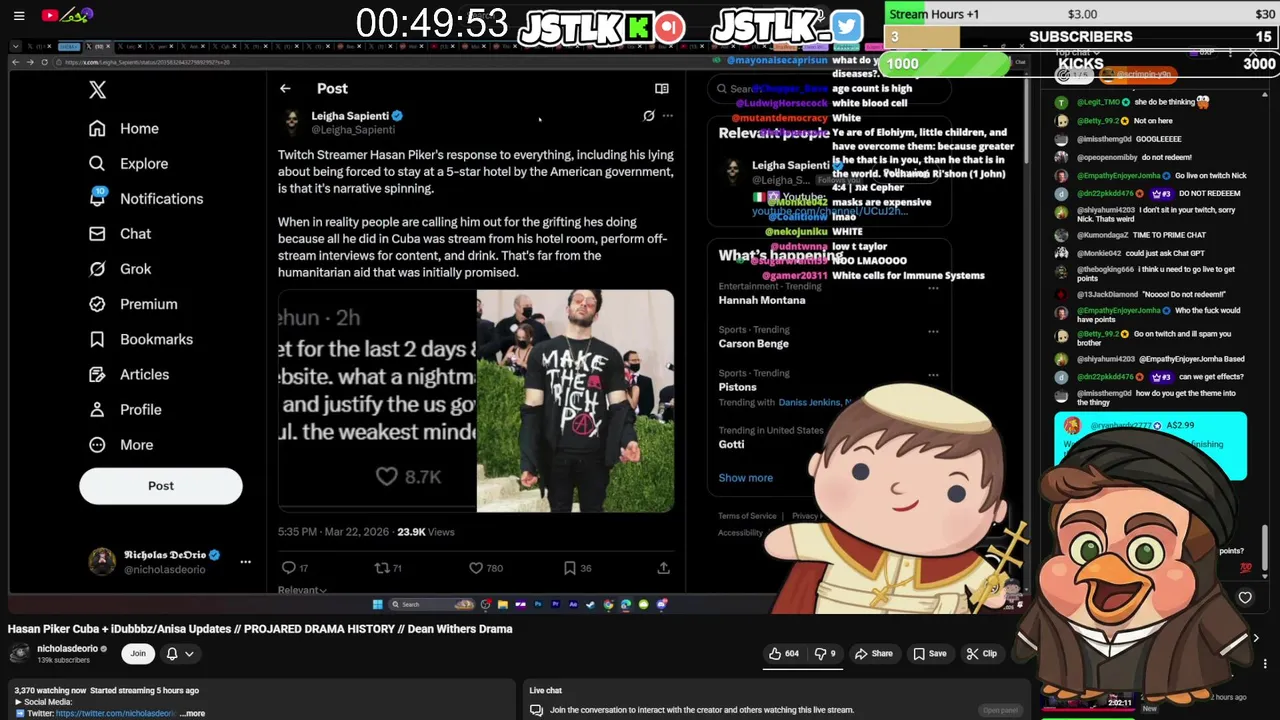Click the right chevron beside chat overlay
This screenshot has width=1280, height=720.
pos(1256,638)
